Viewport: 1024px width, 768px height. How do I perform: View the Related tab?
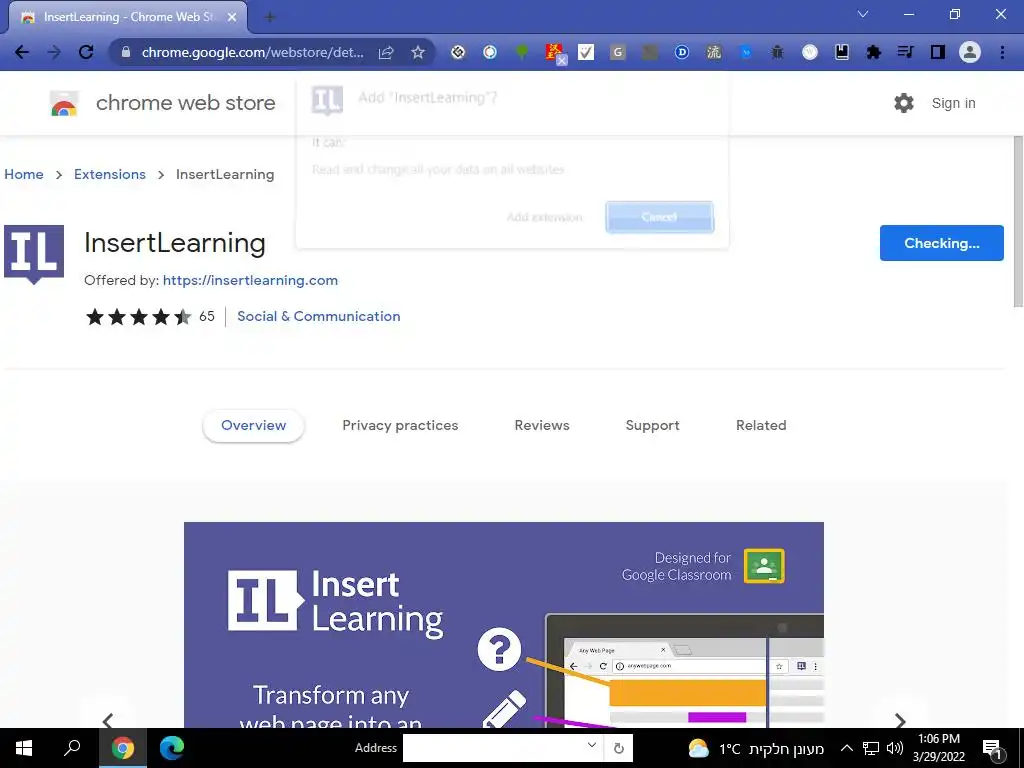point(761,425)
